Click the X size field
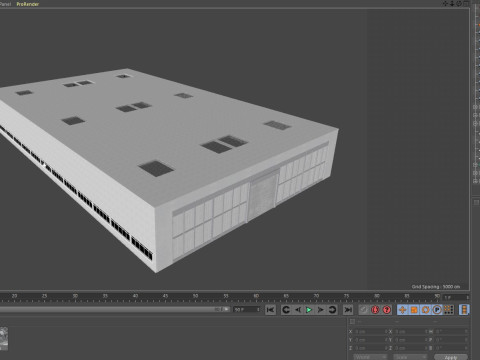 410,332
